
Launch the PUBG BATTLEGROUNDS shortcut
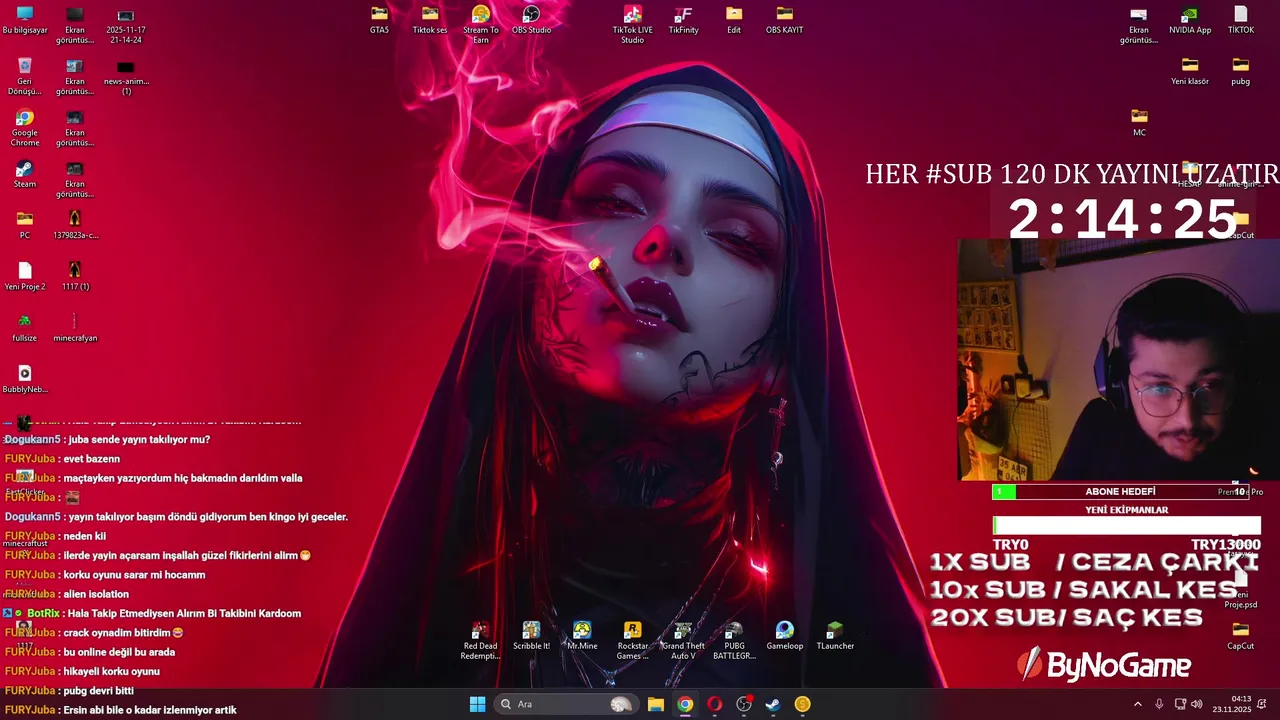tap(734, 640)
